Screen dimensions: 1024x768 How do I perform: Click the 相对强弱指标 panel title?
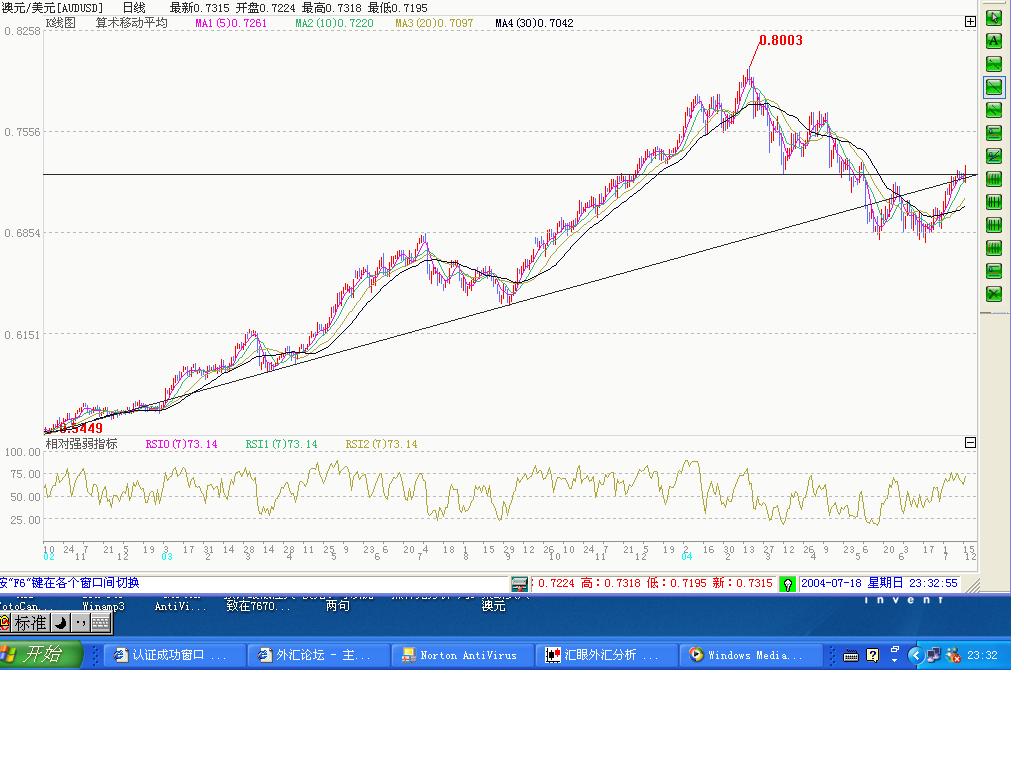tap(81, 444)
